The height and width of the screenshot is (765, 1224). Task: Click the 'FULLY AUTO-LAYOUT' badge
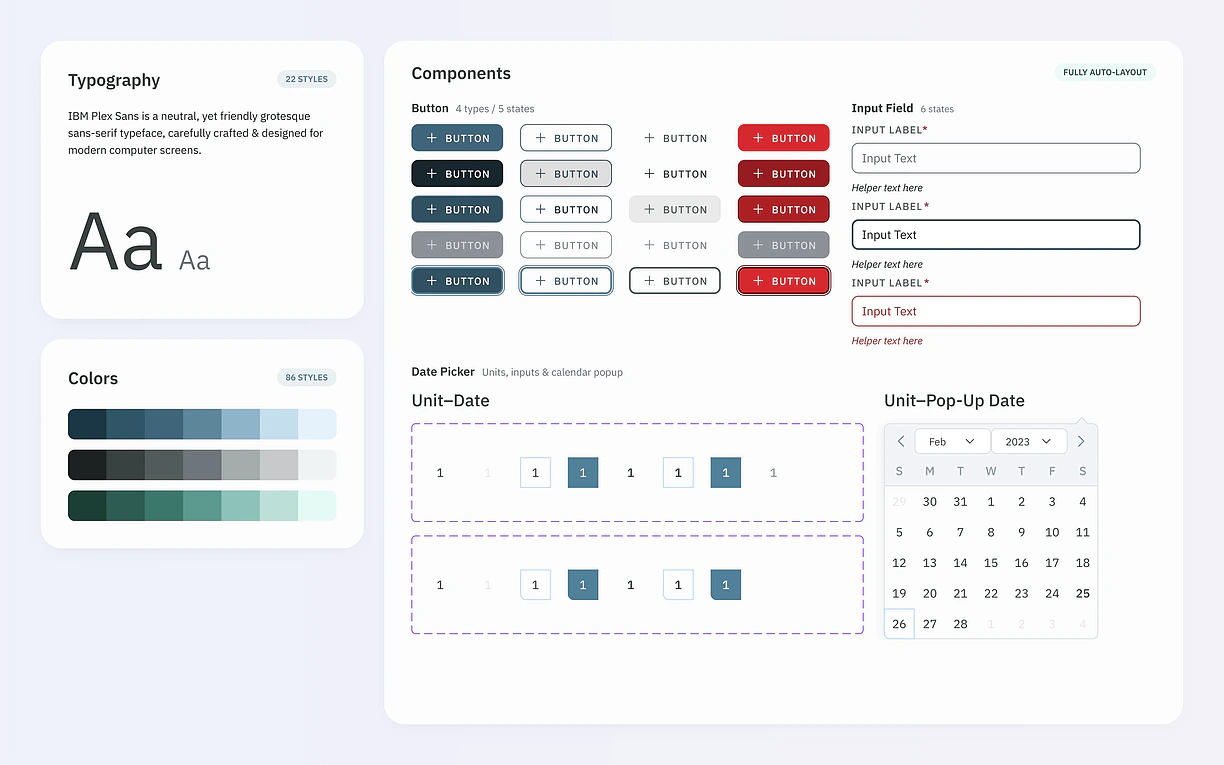1105,72
